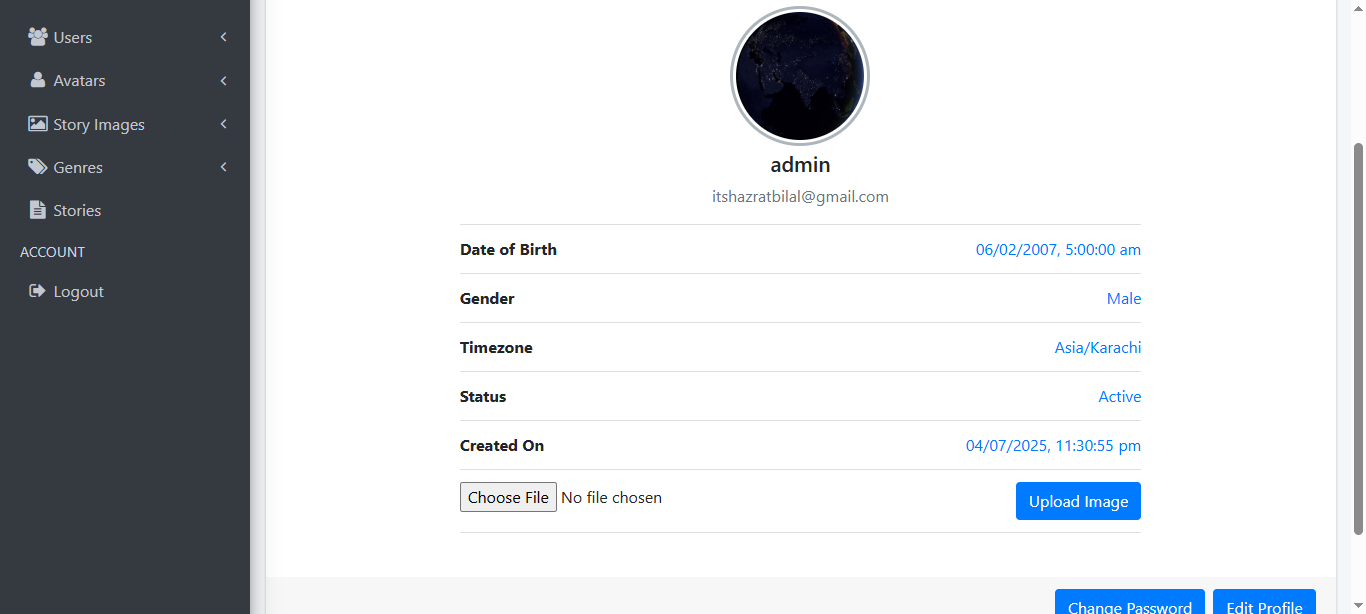
Task: Click the Avatars person icon
Action: coord(38,80)
